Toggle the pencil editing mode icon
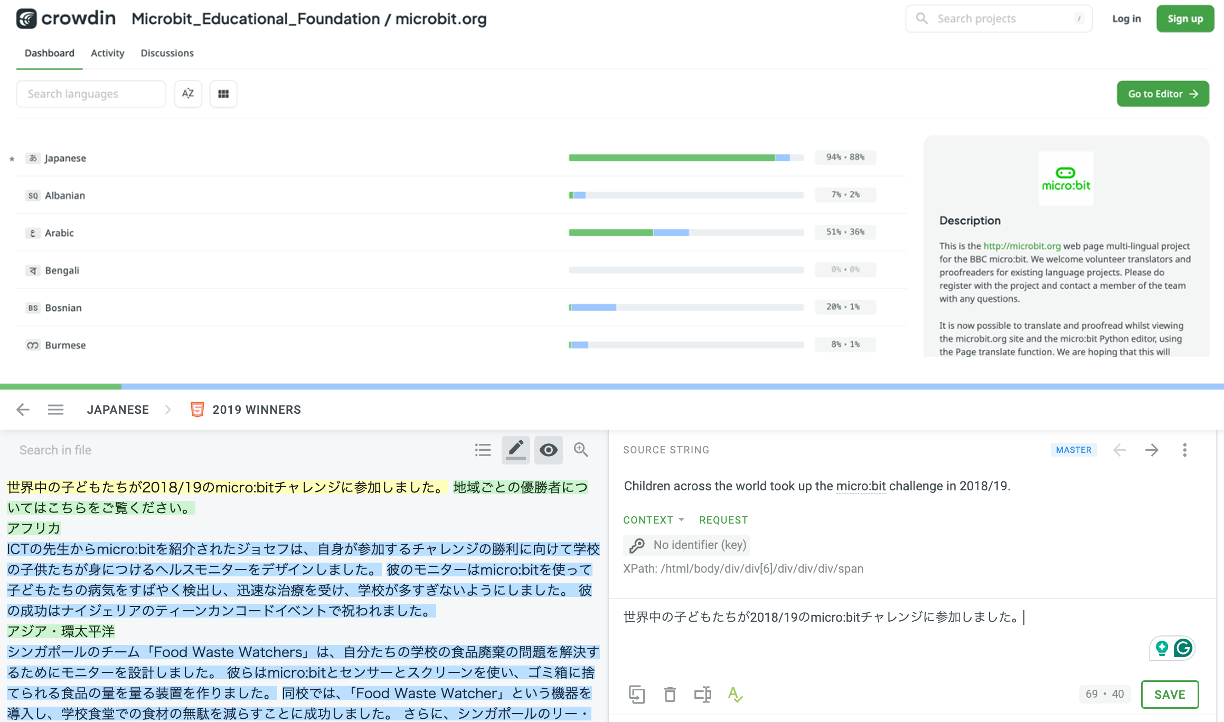 tap(516, 450)
